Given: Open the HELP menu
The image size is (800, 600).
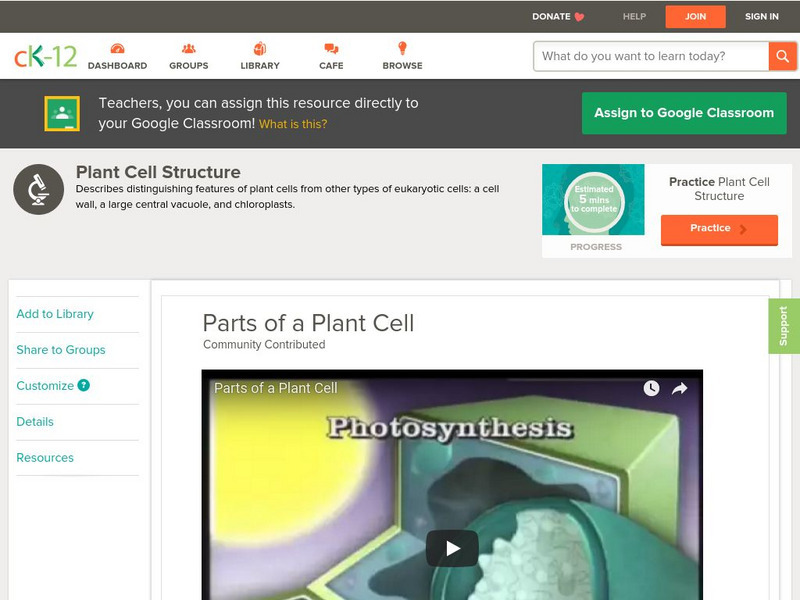Looking at the screenshot, I should [x=634, y=16].
